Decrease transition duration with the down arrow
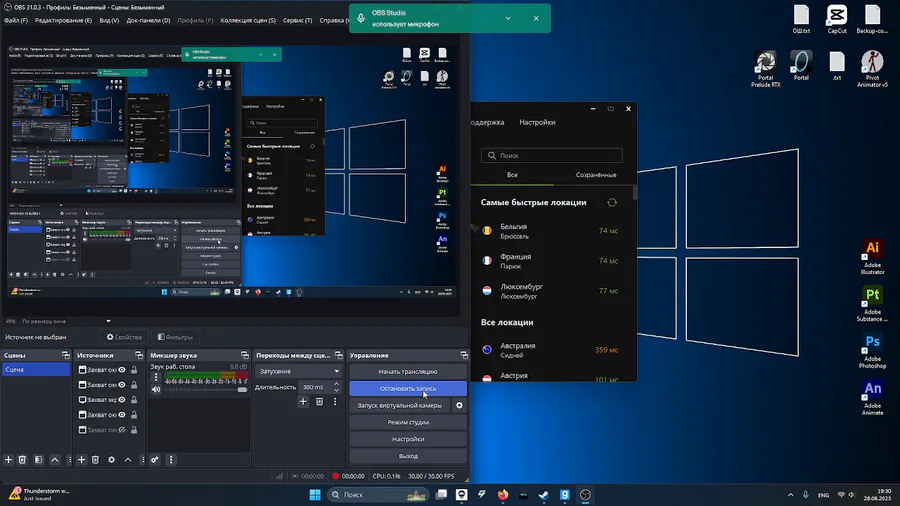The width and height of the screenshot is (900, 506). [x=336, y=390]
